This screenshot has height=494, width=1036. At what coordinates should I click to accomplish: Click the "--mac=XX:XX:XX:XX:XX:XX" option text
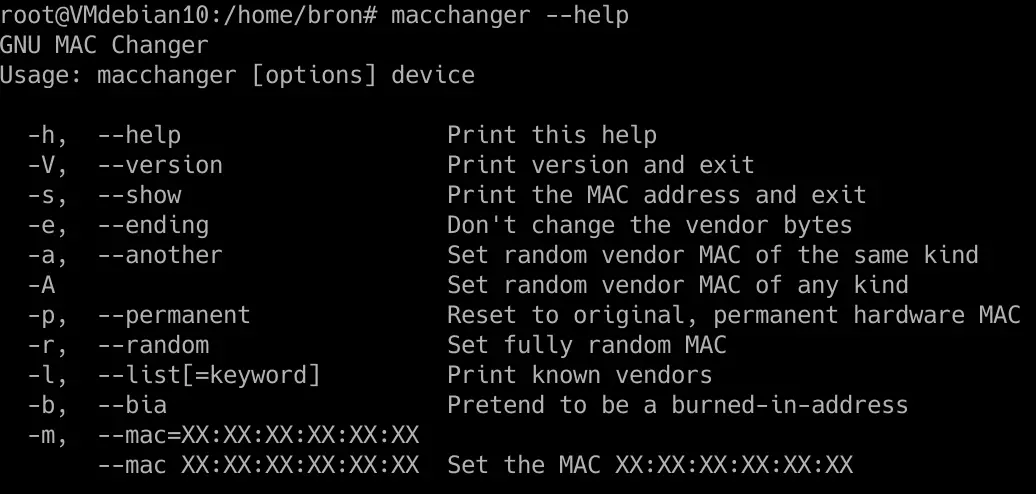258,435
